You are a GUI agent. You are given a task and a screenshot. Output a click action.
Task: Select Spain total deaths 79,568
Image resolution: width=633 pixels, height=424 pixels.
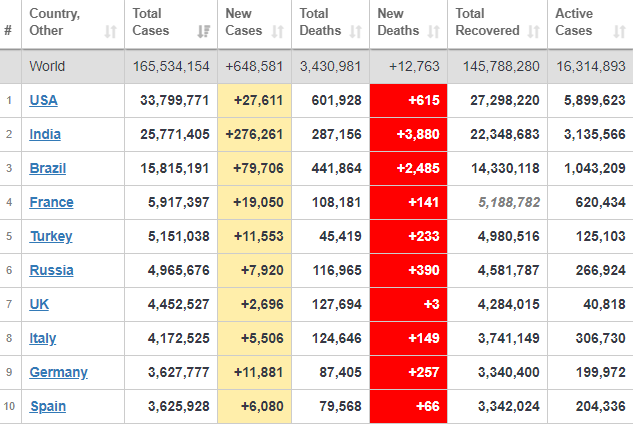click(340, 406)
